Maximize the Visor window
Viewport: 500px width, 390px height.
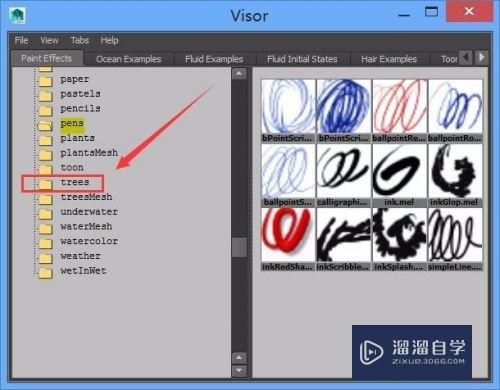[431, 12]
